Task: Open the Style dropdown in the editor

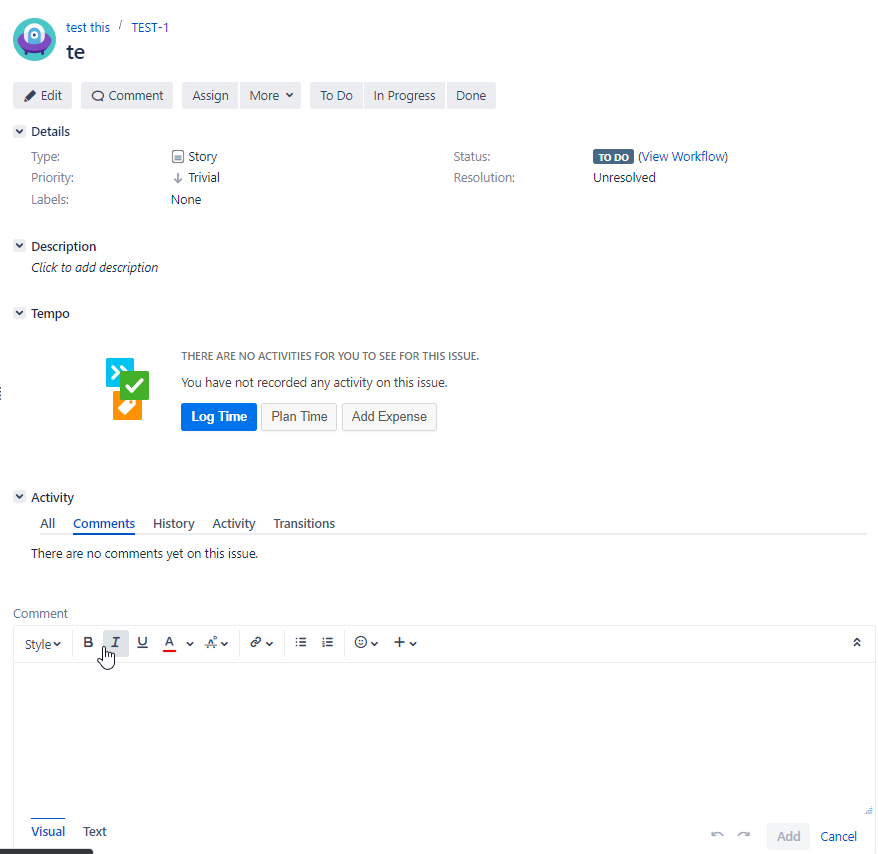Action: 42,643
